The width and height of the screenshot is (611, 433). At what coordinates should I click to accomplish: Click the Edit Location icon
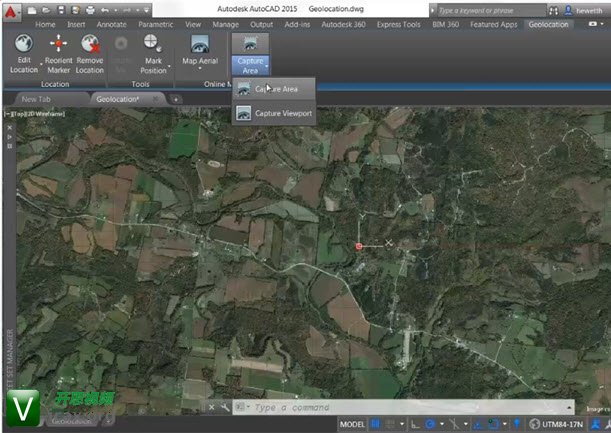pos(24,45)
